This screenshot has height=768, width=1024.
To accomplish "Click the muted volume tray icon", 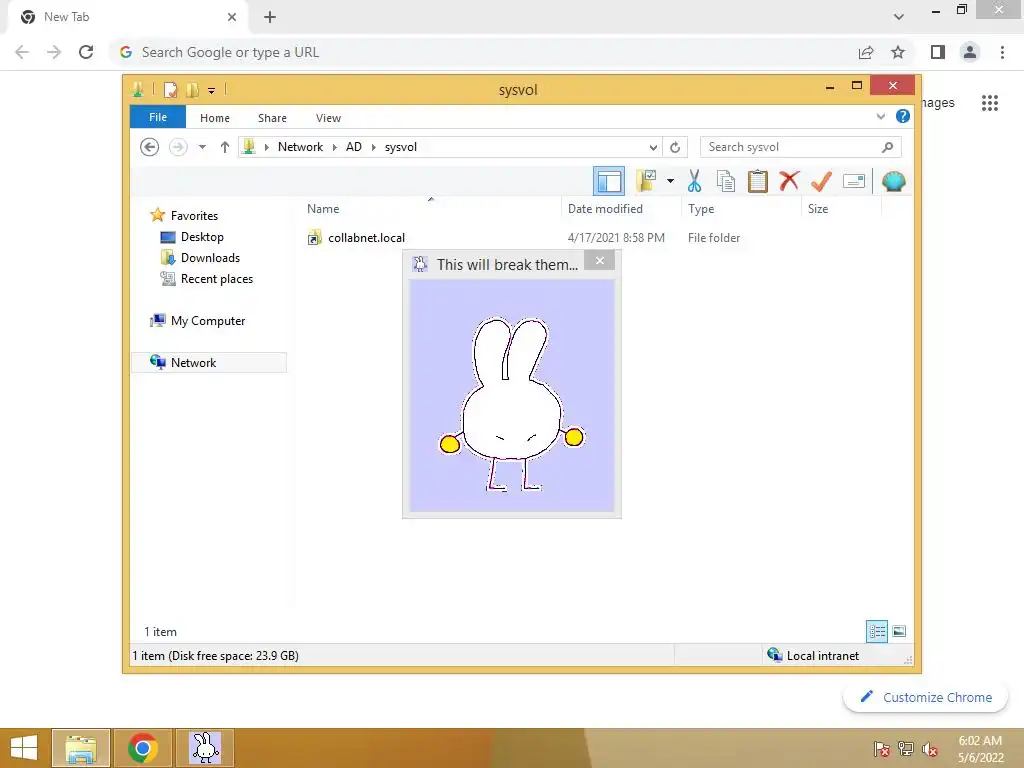I will pos(929,749).
